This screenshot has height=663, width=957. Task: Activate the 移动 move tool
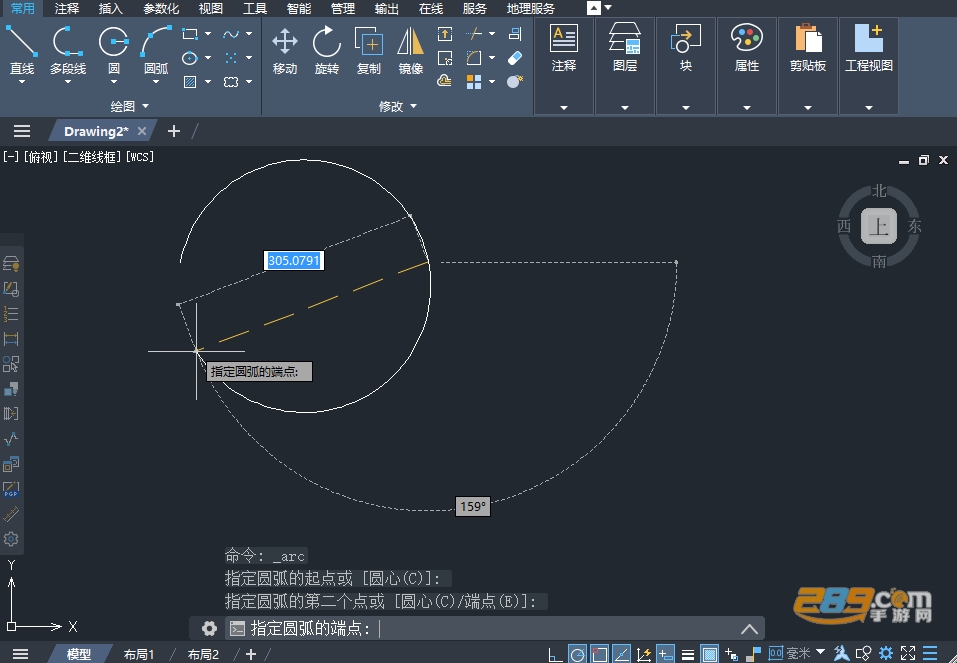tap(284, 51)
